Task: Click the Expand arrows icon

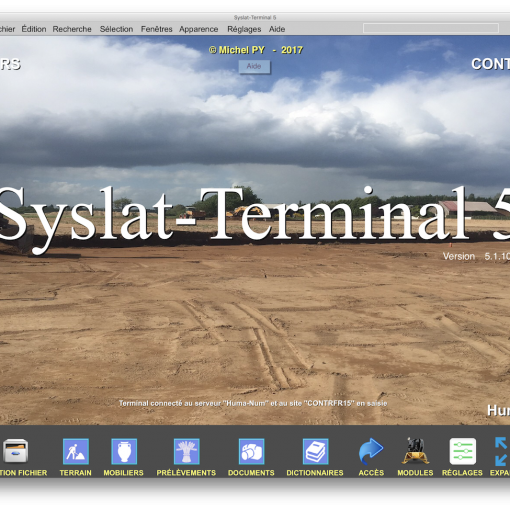Action: (502, 451)
